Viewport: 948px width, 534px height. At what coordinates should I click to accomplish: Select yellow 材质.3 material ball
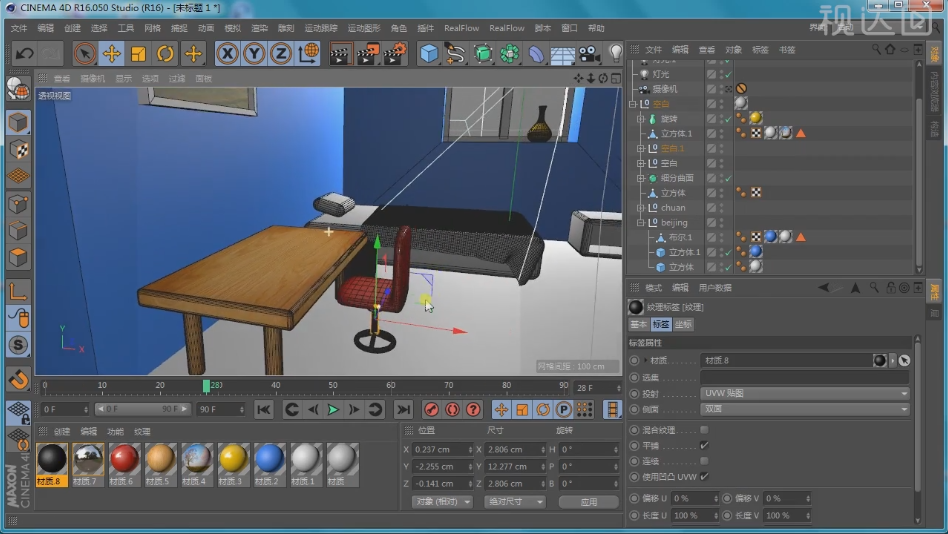[233, 464]
